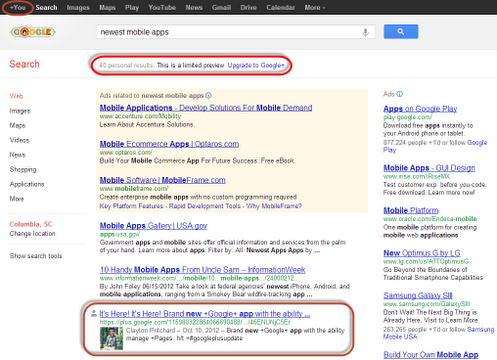Select Search in the top navigation bar

coord(46,7)
